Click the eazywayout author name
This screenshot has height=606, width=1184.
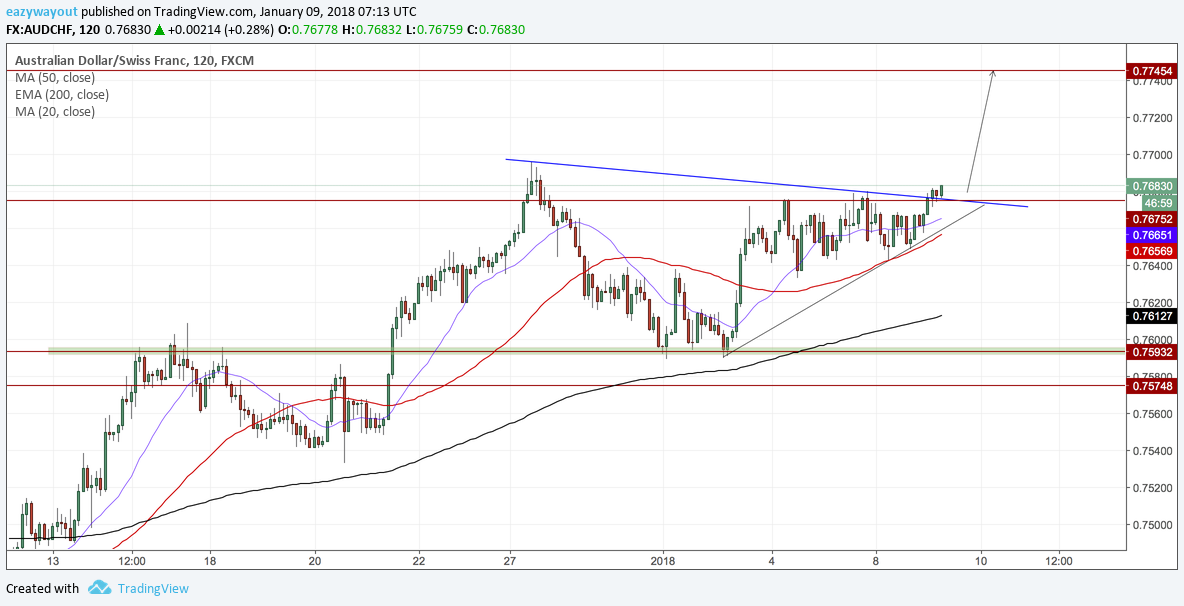pyautogui.click(x=41, y=13)
